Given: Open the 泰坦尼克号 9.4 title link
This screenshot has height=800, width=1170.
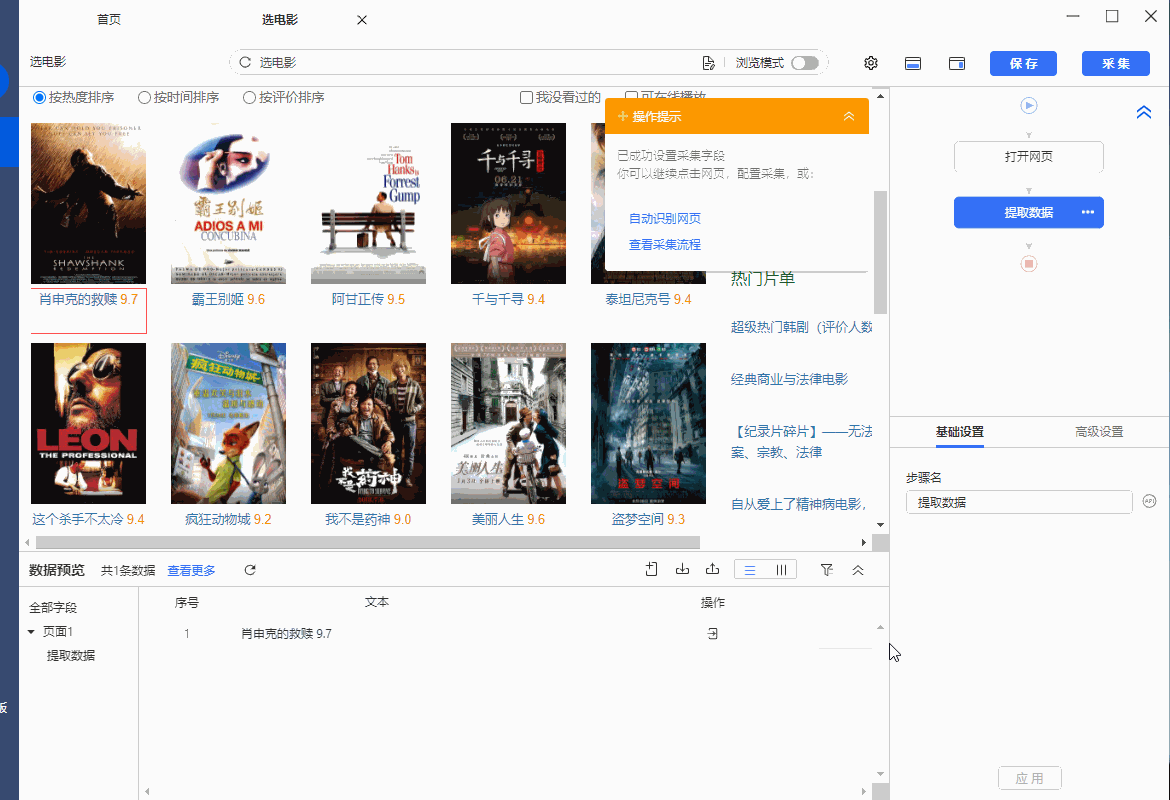Looking at the screenshot, I should pos(648,299).
